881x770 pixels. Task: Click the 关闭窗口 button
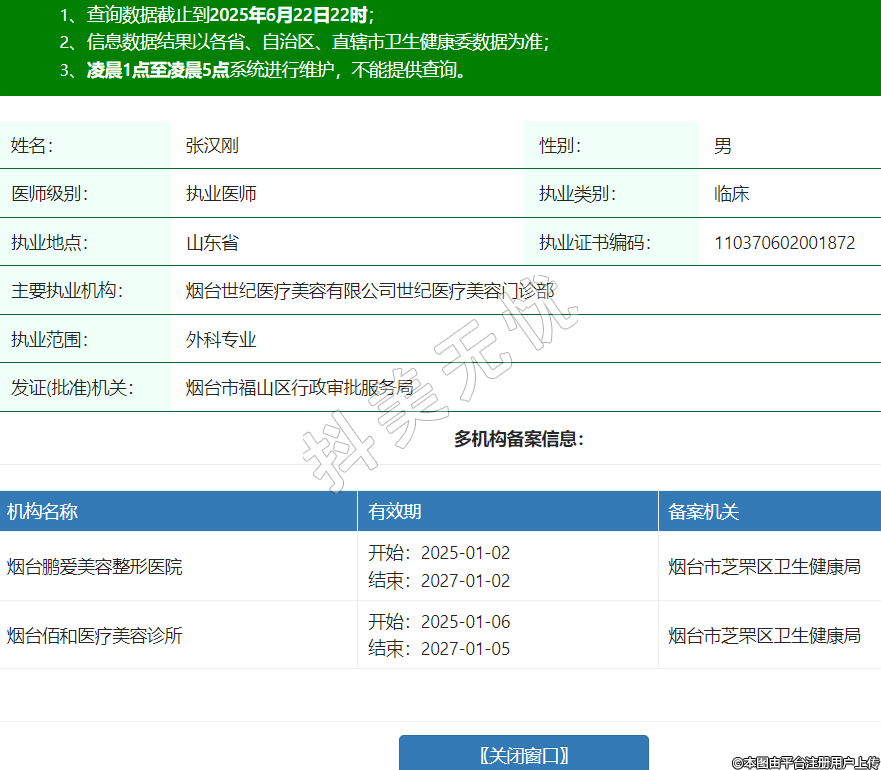[x=523, y=754]
